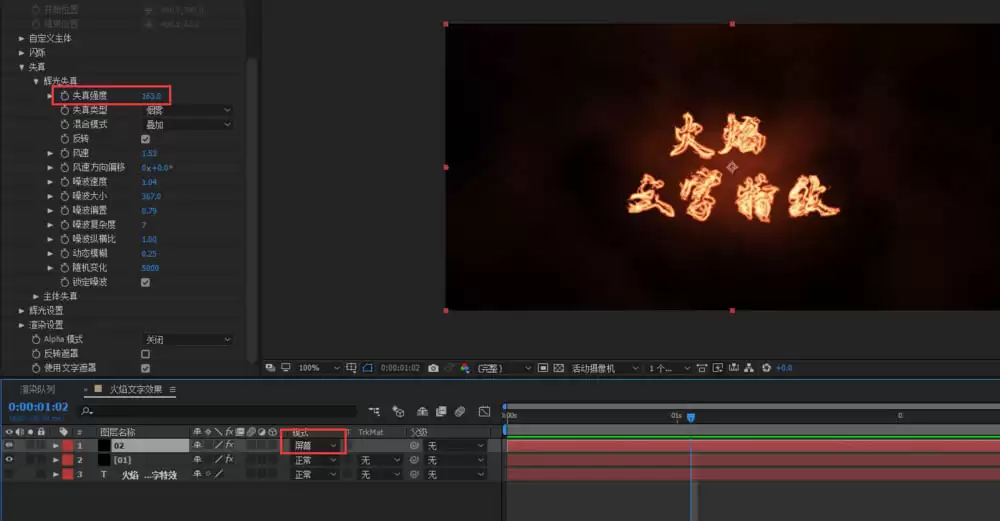
Task: Toggle shy switch for layer 火焰 text
Action: tap(197, 474)
